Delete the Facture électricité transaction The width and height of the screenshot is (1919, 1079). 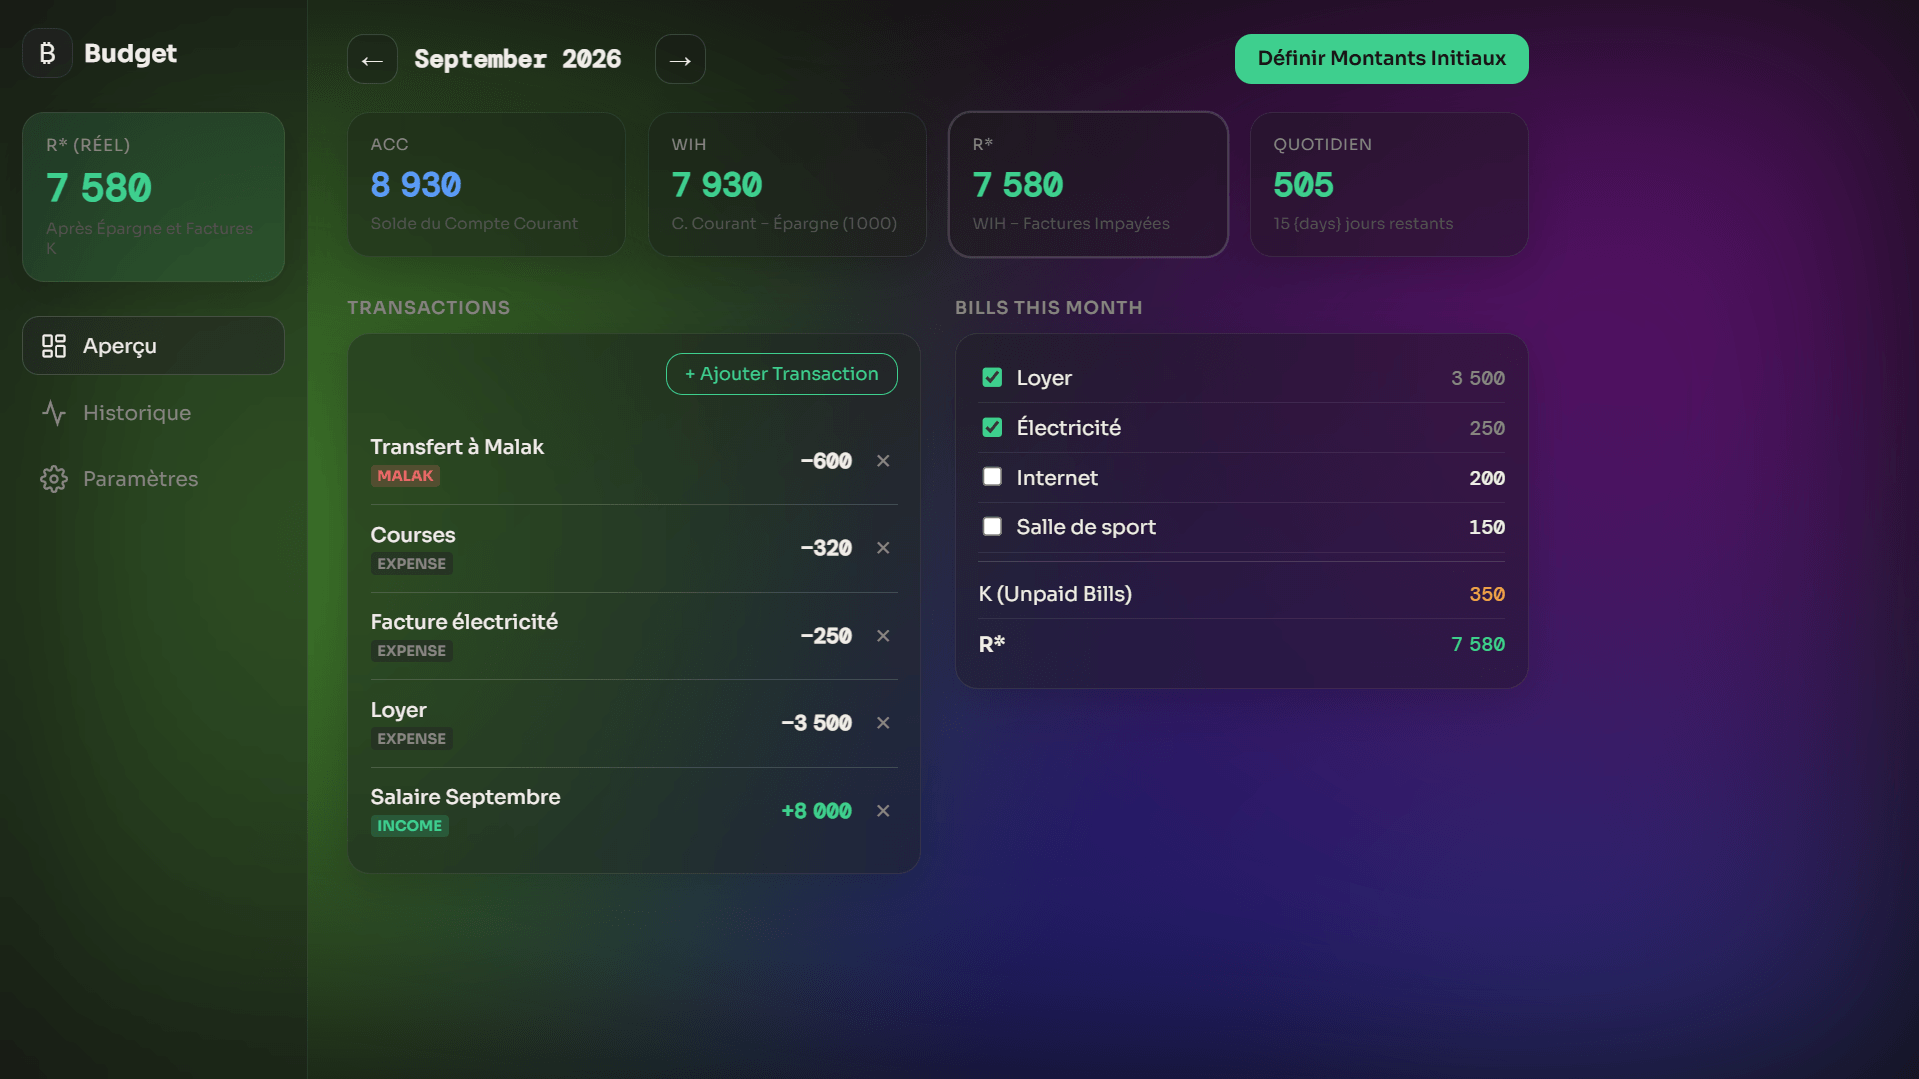pos(883,636)
